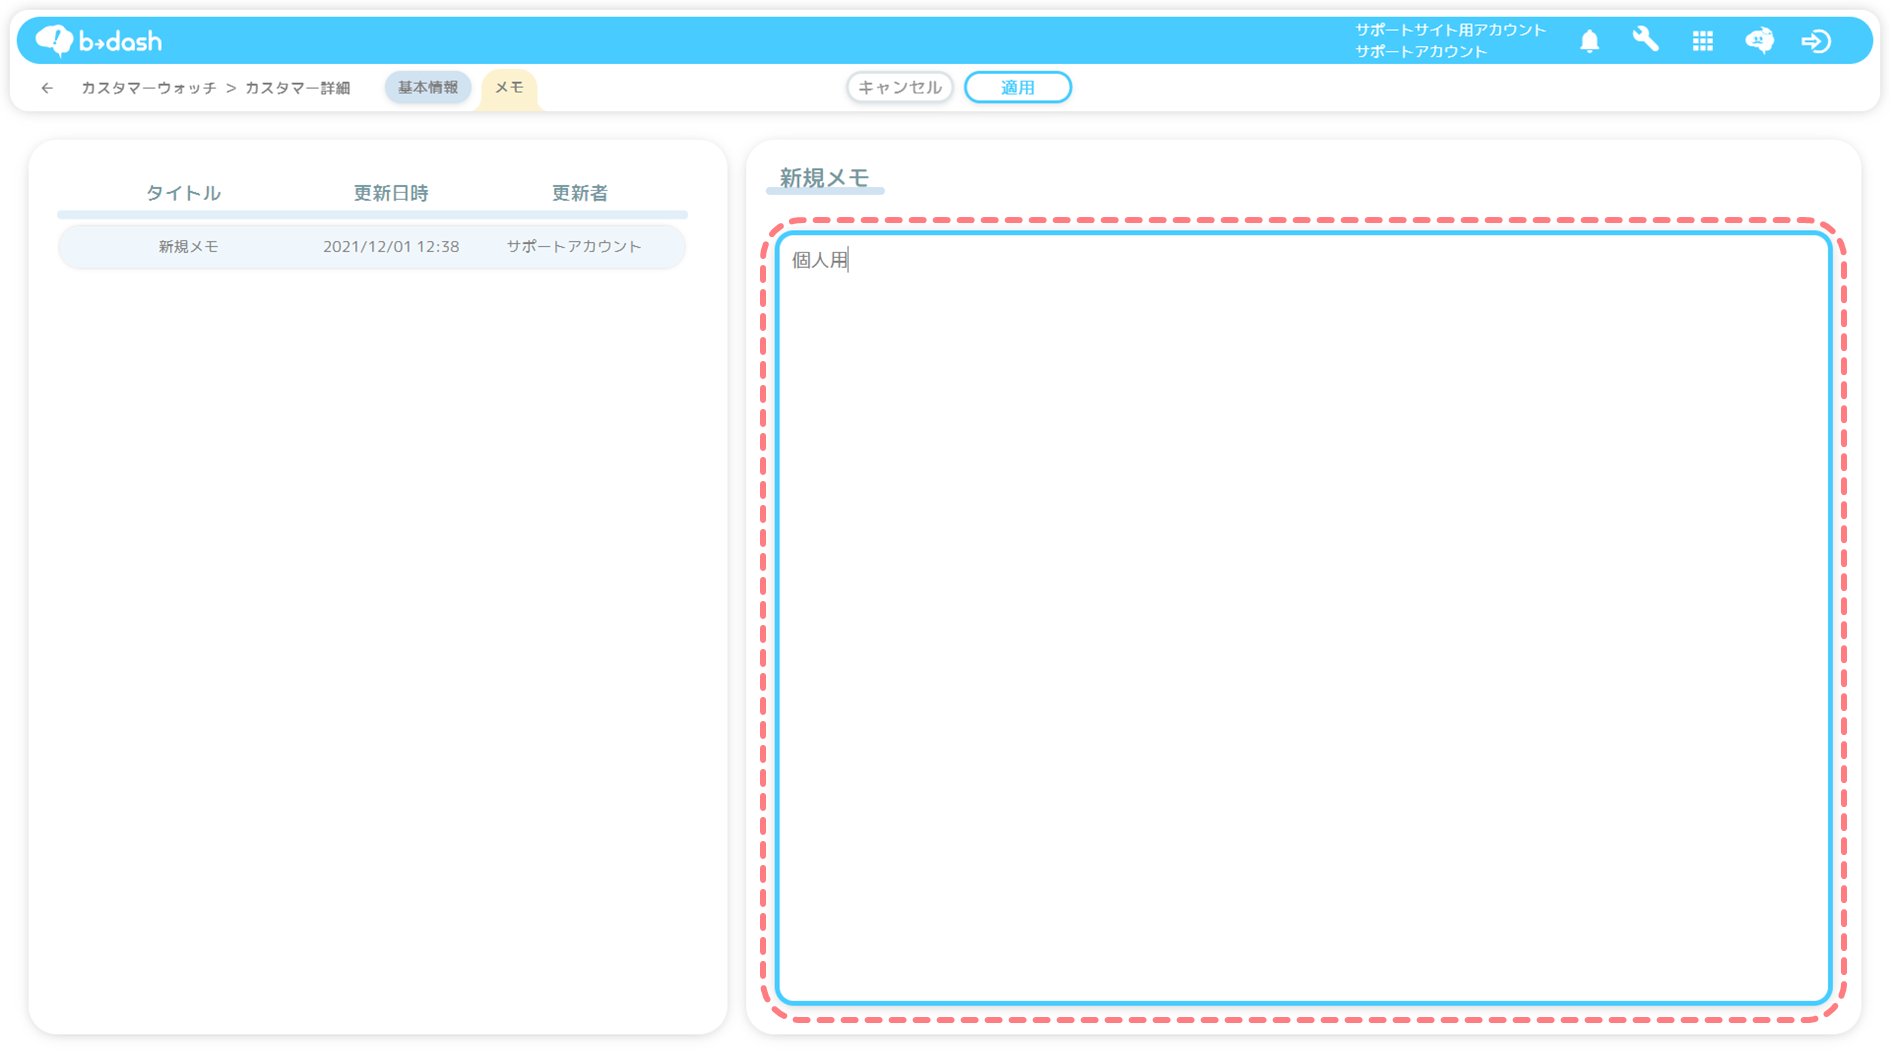The width and height of the screenshot is (1890, 1063).
Task: Click the support chat mascot icon
Action: [x=1759, y=41]
